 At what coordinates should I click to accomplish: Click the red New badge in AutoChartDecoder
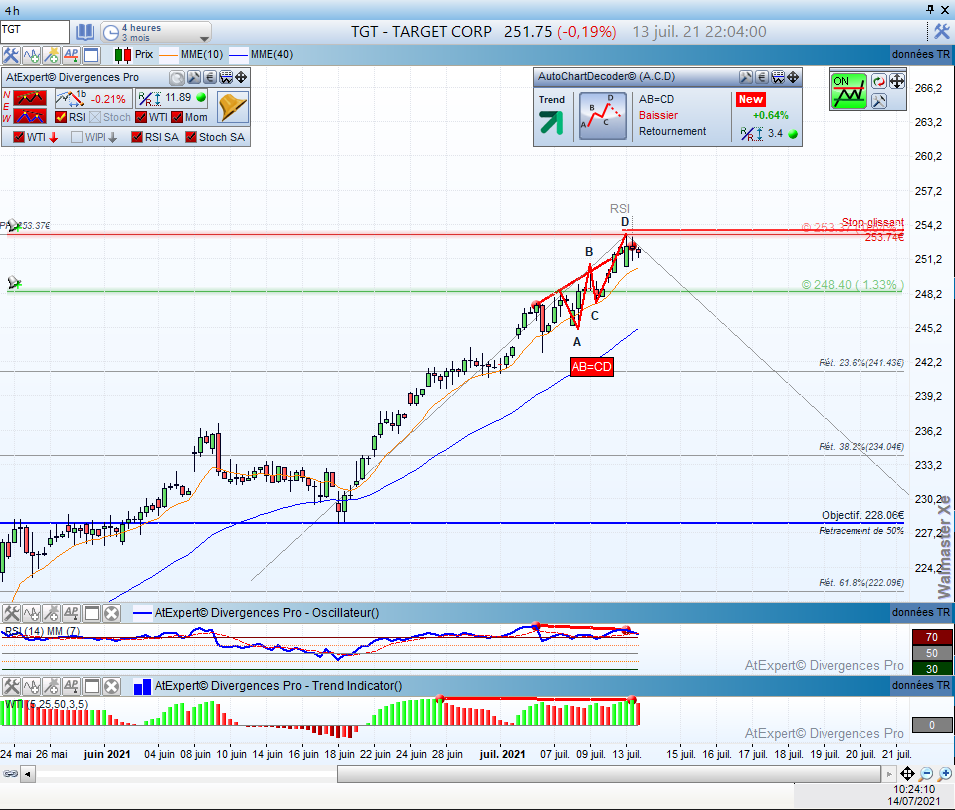(750, 99)
